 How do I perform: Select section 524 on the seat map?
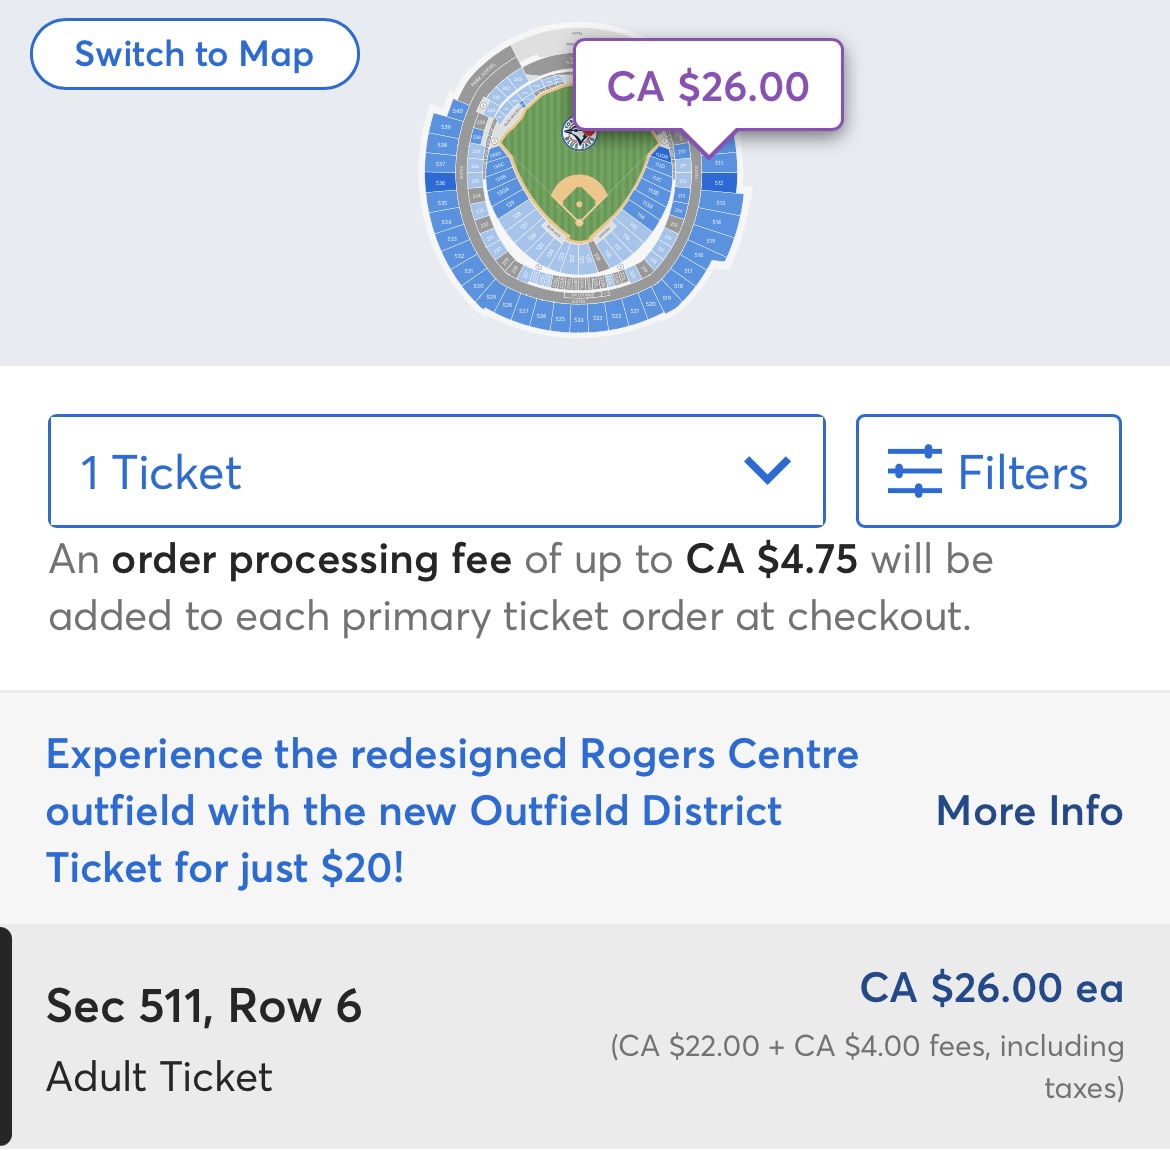[x=578, y=320]
